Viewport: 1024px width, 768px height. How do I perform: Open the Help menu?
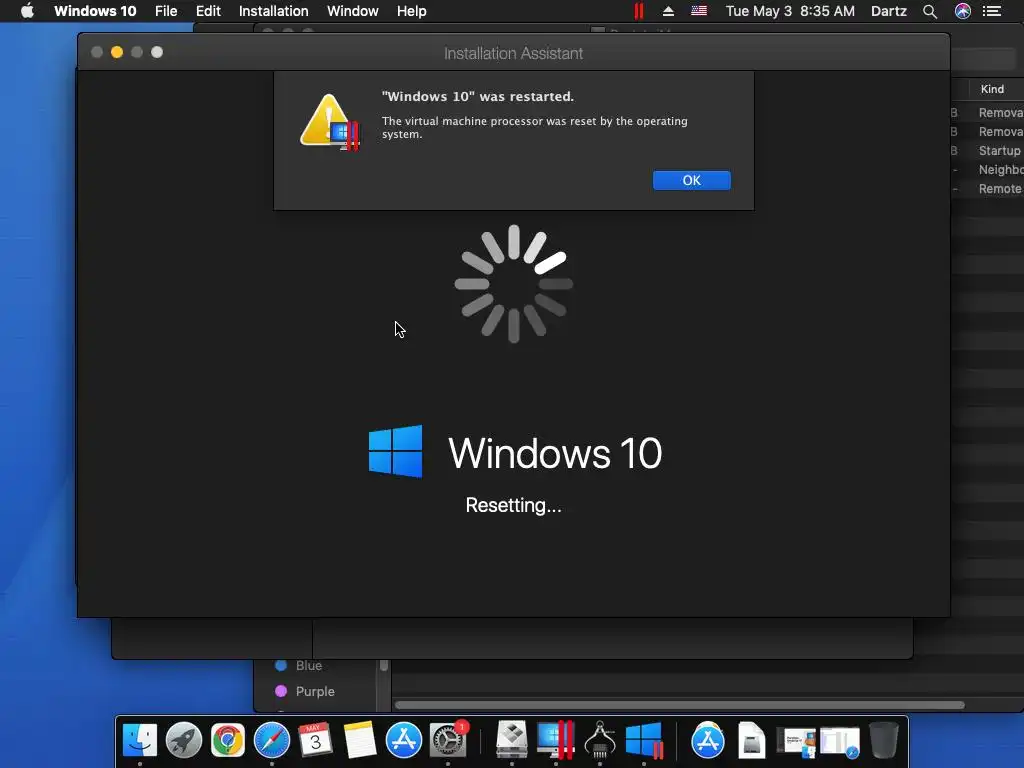[411, 11]
